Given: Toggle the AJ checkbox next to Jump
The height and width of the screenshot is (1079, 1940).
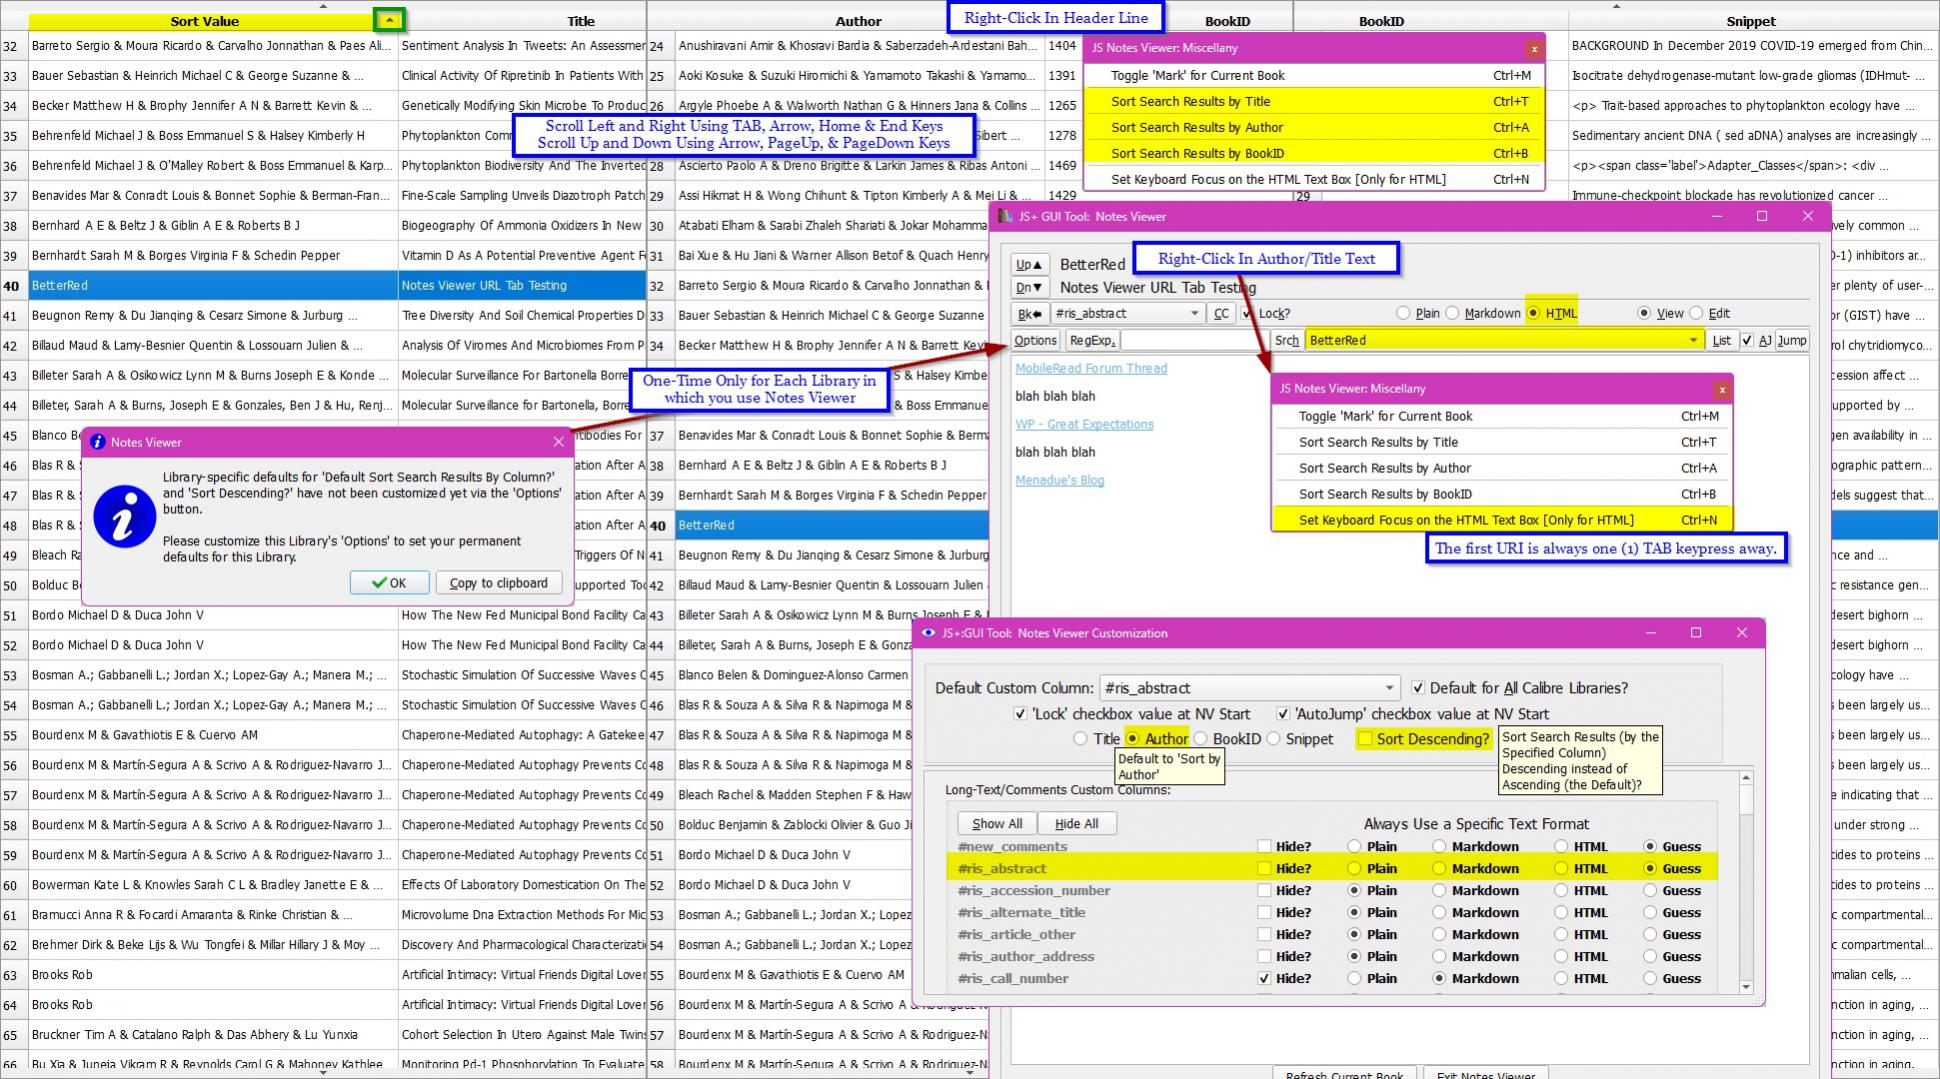Looking at the screenshot, I should pos(1747,341).
